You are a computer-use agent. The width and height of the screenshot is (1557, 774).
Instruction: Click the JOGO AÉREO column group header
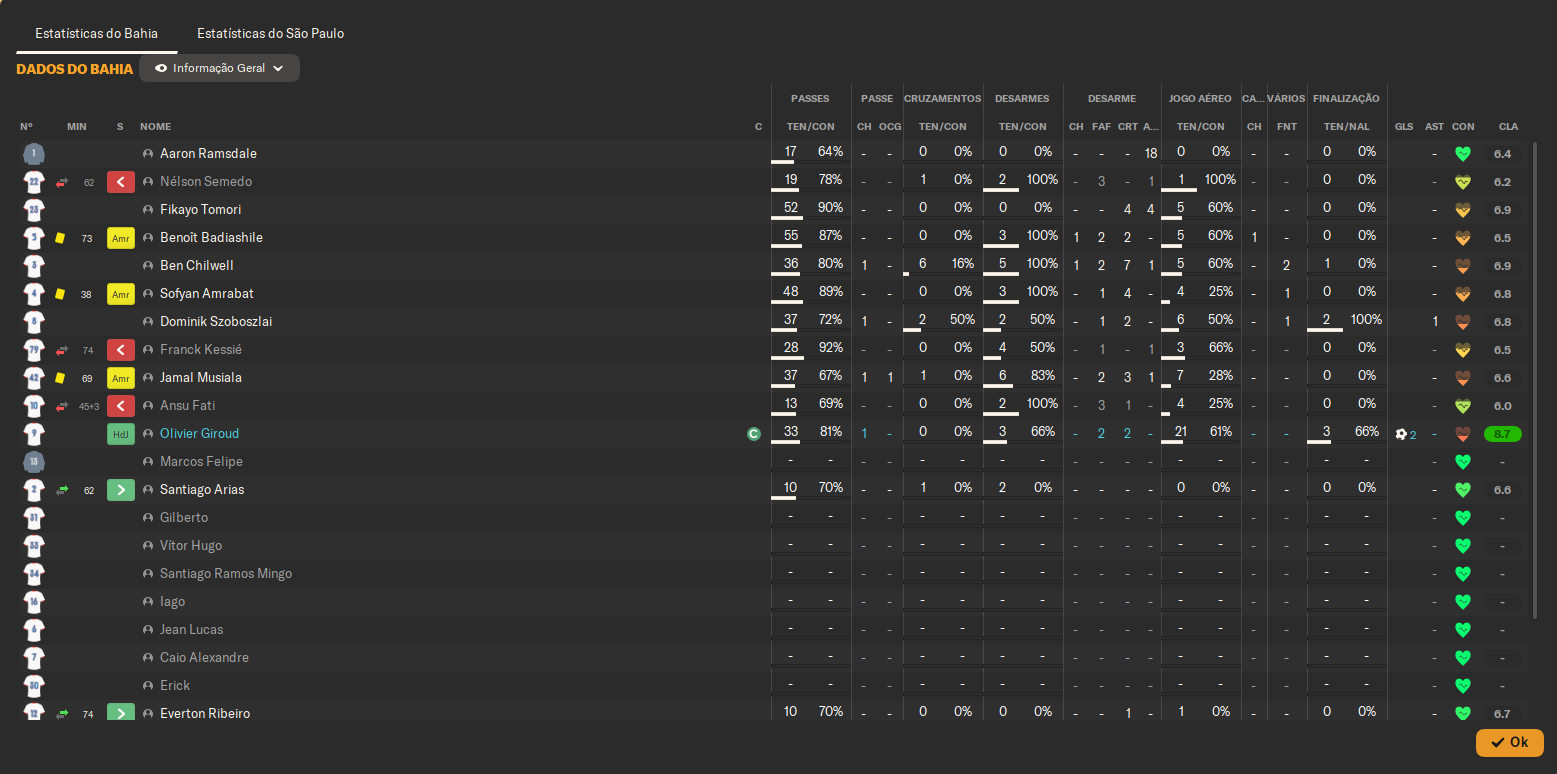click(1200, 99)
